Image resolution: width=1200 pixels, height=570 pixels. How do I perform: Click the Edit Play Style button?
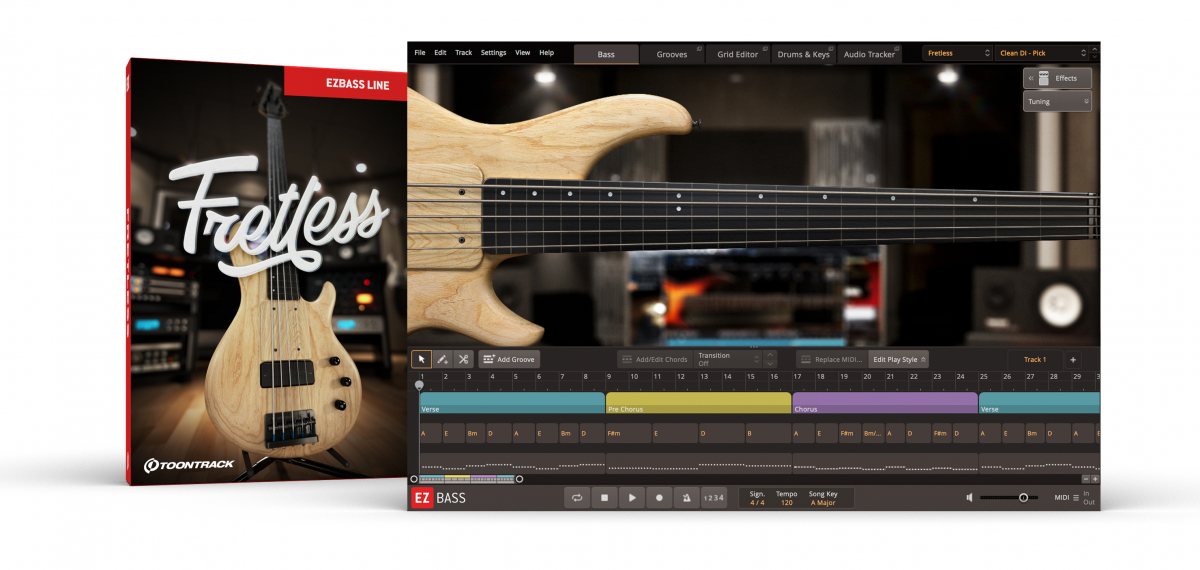[x=899, y=359]
